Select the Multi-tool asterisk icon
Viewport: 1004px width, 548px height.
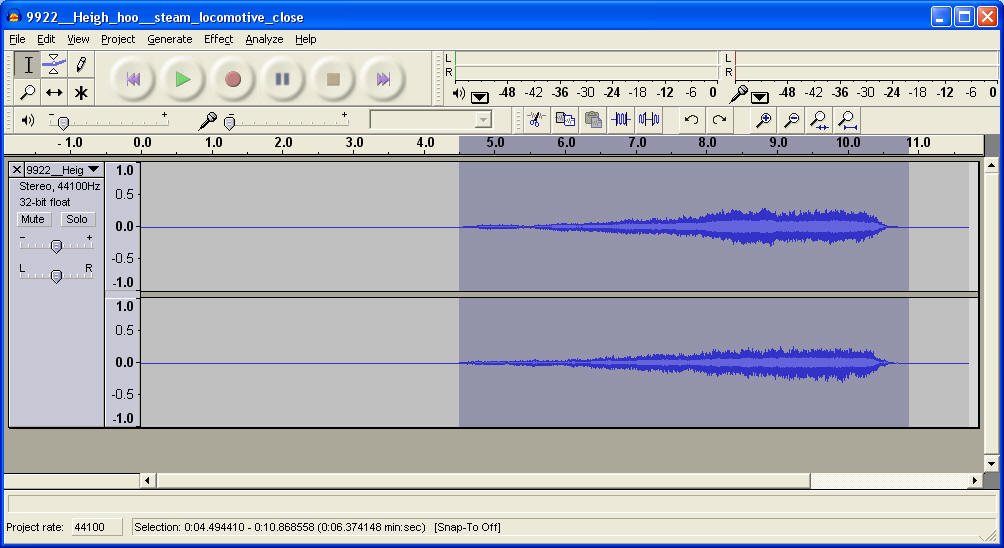point(81,93)
